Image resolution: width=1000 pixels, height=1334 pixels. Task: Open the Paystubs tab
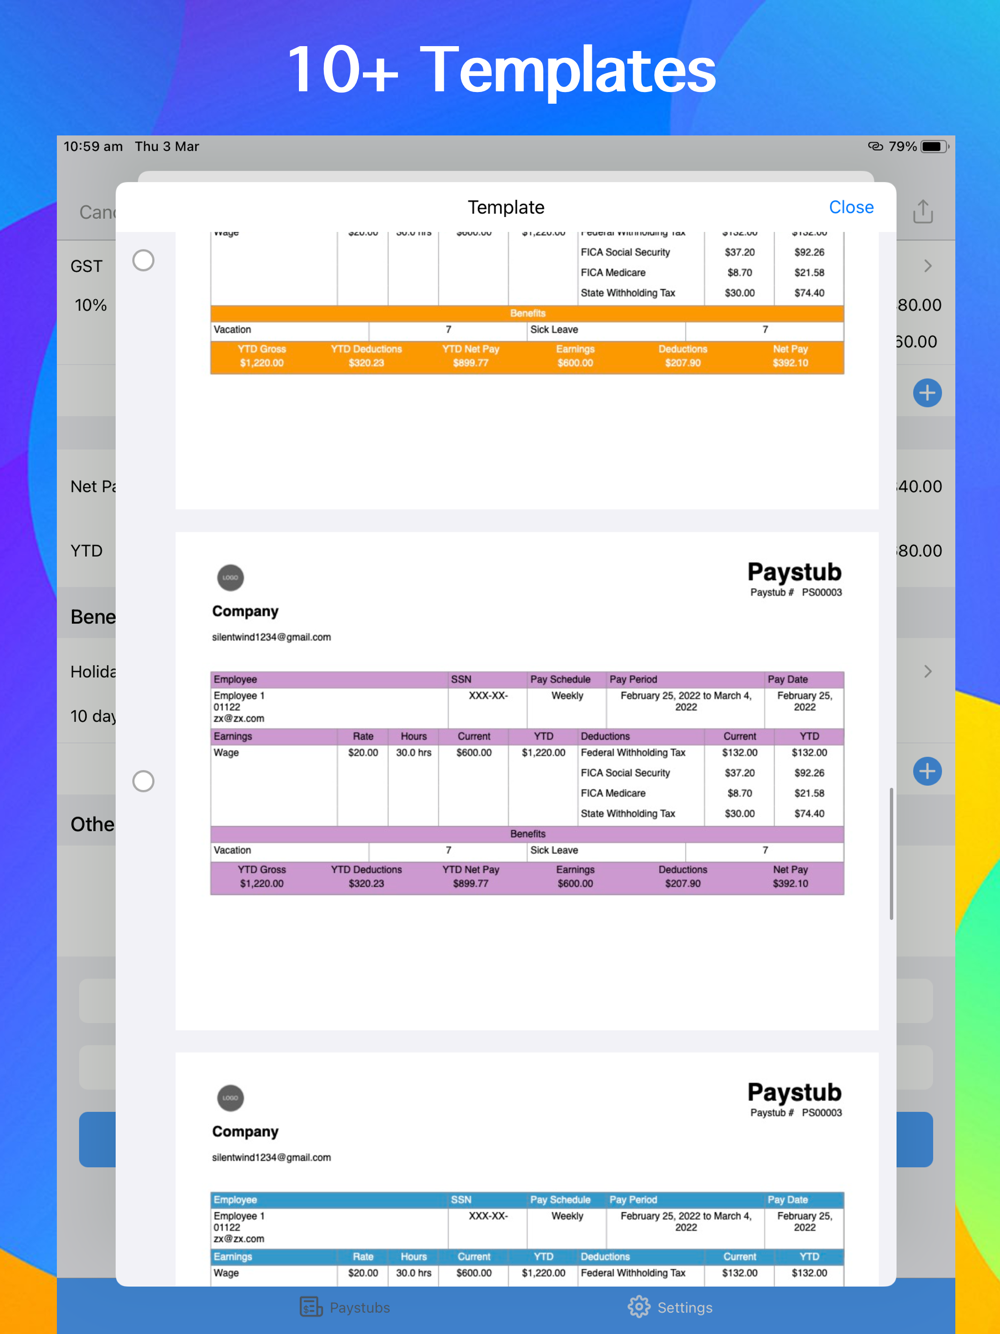coord(345,1307)
